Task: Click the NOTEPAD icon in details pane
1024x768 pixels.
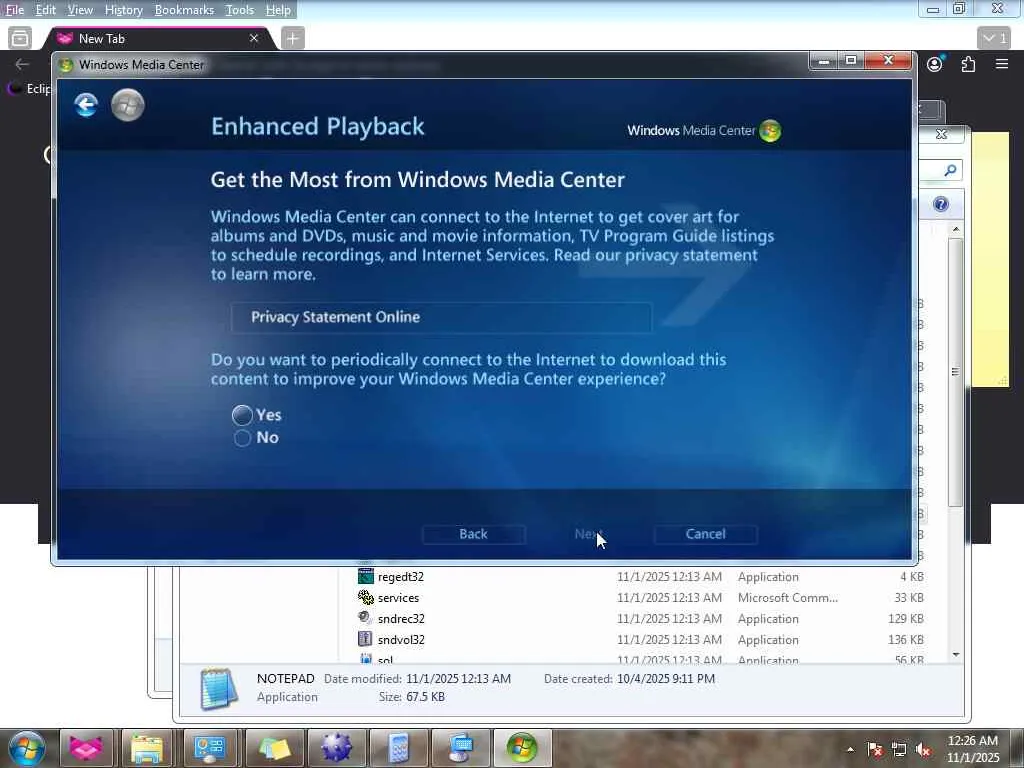Action: pos(218,688)
